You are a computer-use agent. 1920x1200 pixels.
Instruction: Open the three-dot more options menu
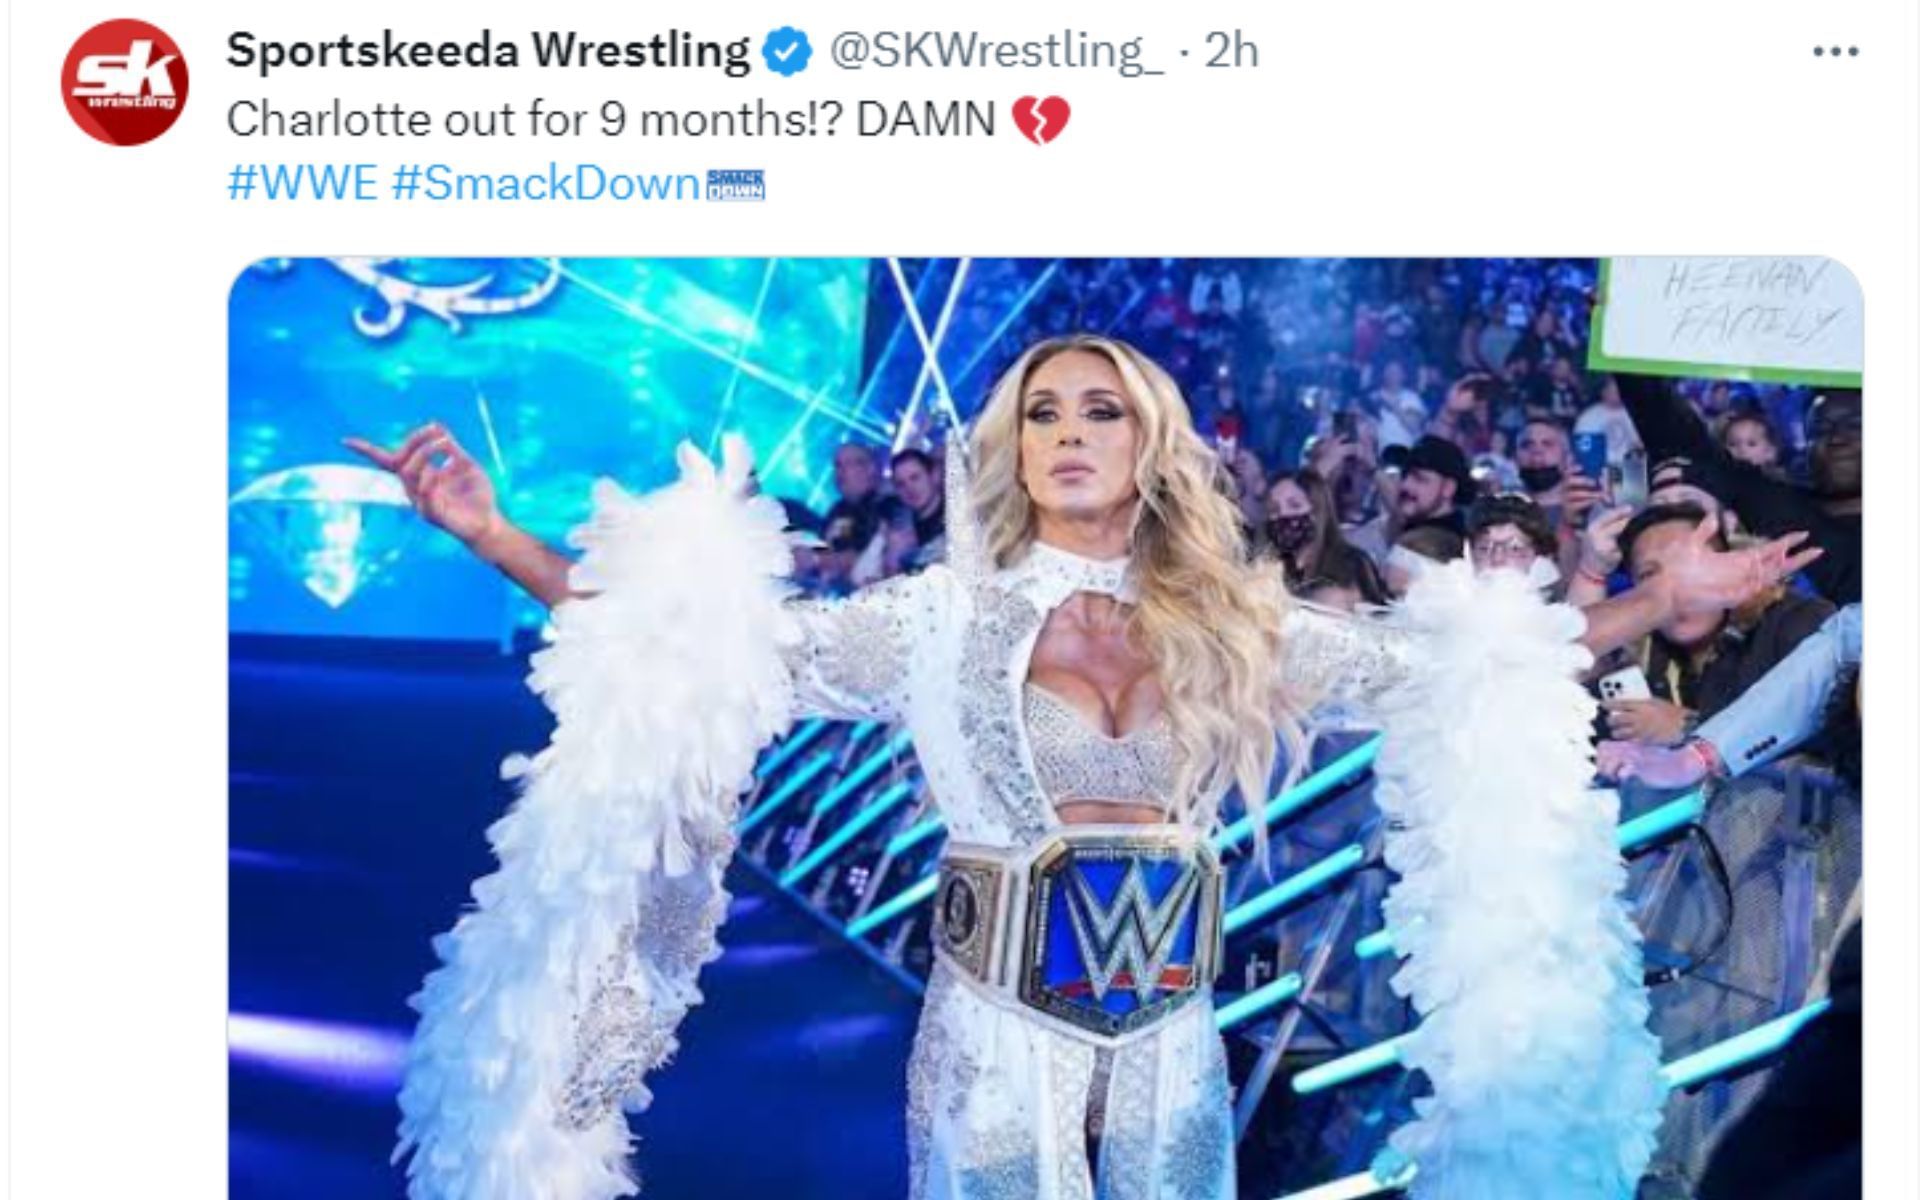[x=1836, y=53]
